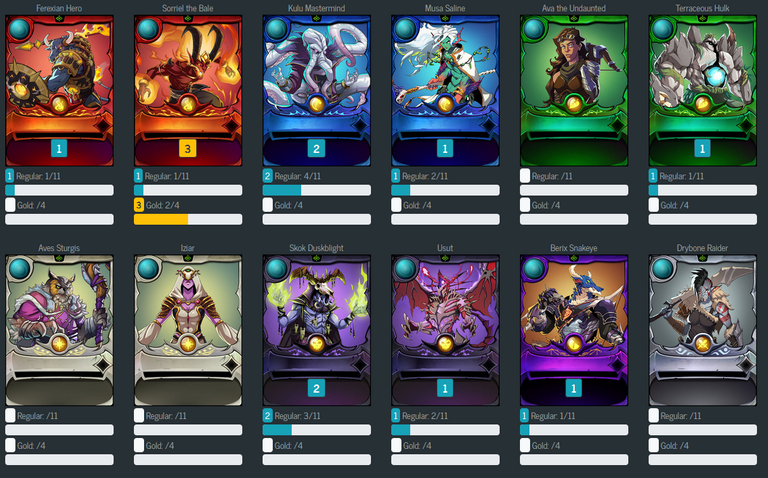The height and width of the screenshot is (478, 768).
Task: Click the Gold 2/4 progress bar under Sorriel
Action: click(188, 219)
